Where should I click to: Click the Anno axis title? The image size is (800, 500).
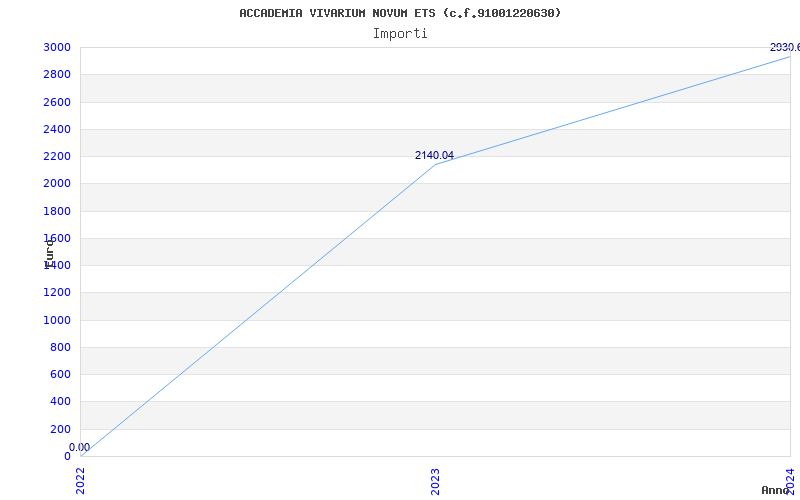tap(776, 490)
